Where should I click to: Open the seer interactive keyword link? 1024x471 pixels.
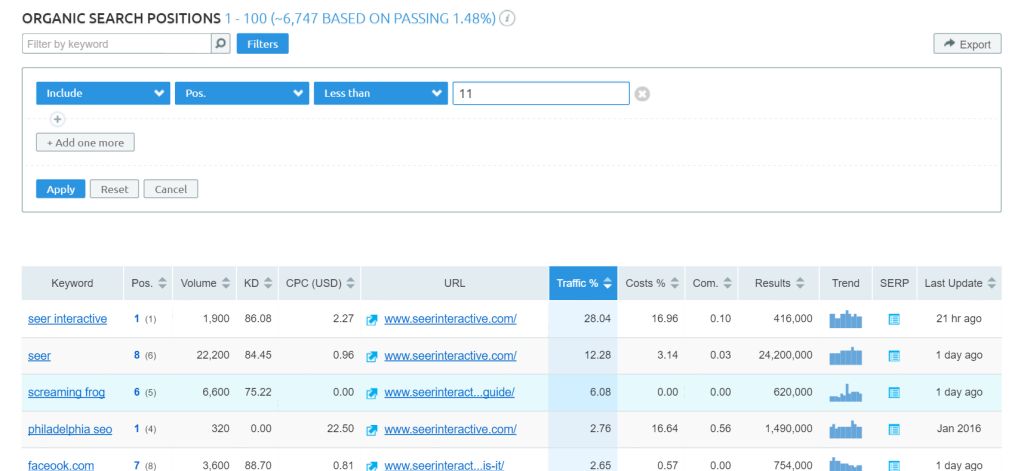pos(67,319)
